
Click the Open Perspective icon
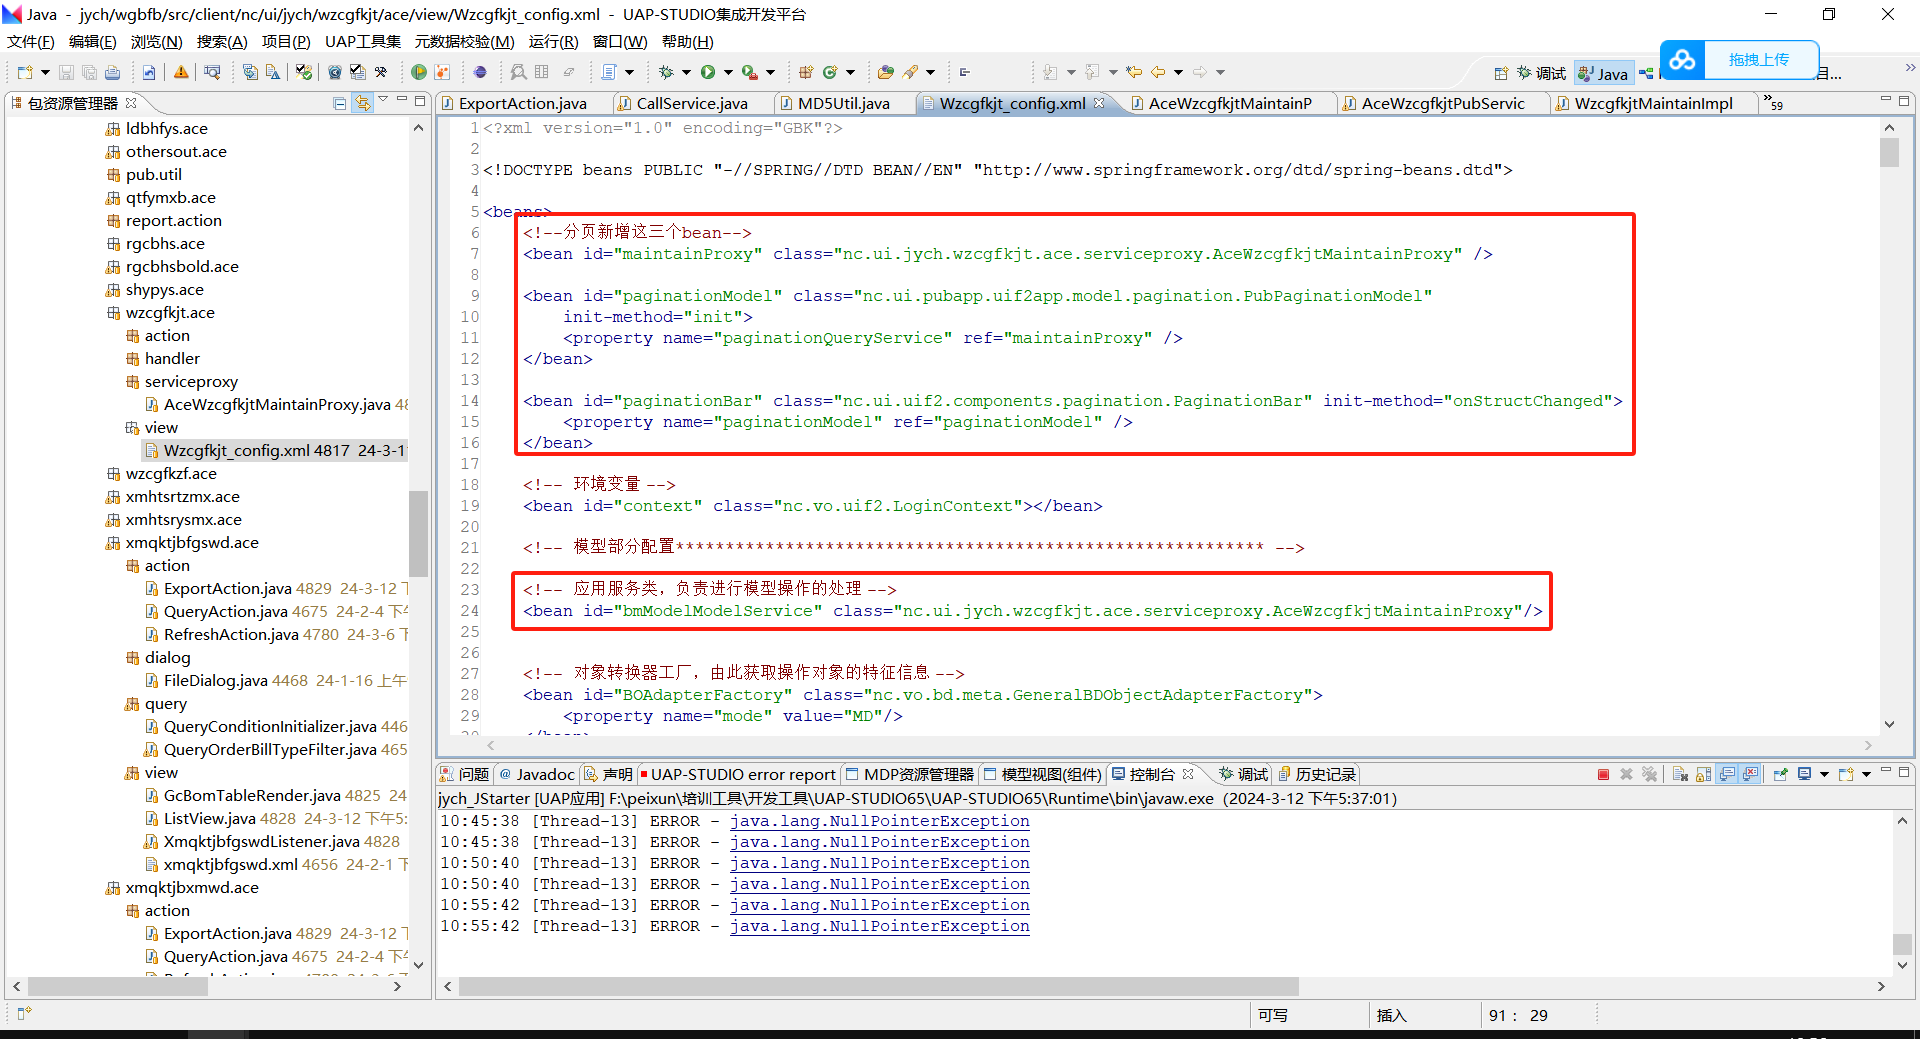coord(1501,73)
